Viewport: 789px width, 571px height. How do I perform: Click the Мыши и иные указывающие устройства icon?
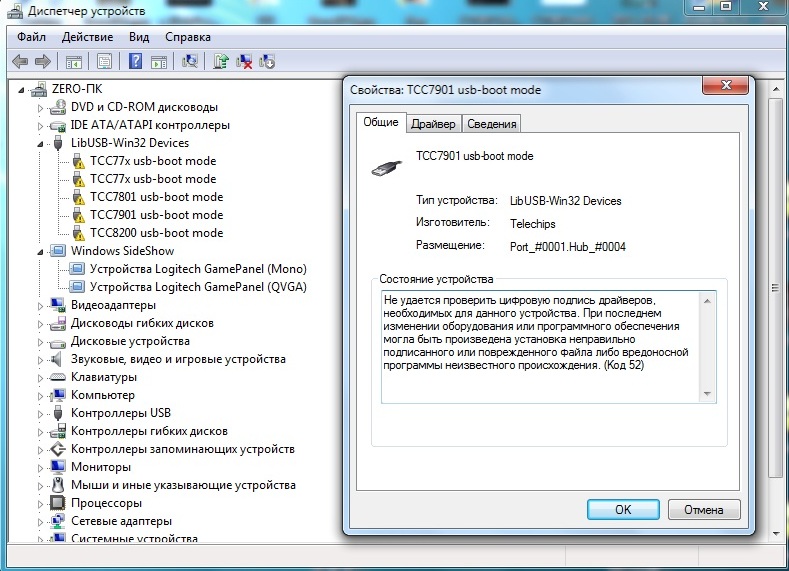pos(58,485)
